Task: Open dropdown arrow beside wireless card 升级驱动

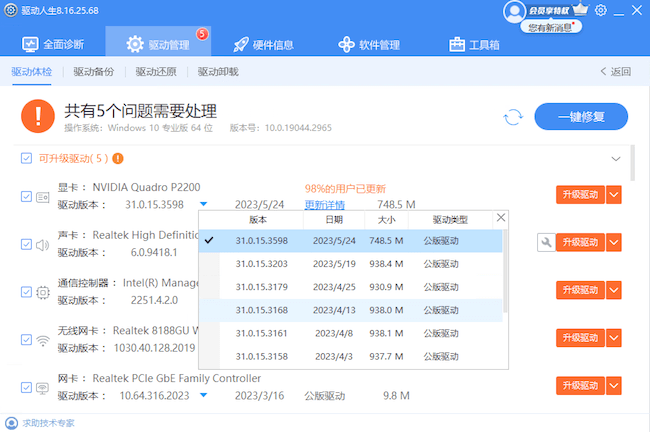Action: point(614,338)
